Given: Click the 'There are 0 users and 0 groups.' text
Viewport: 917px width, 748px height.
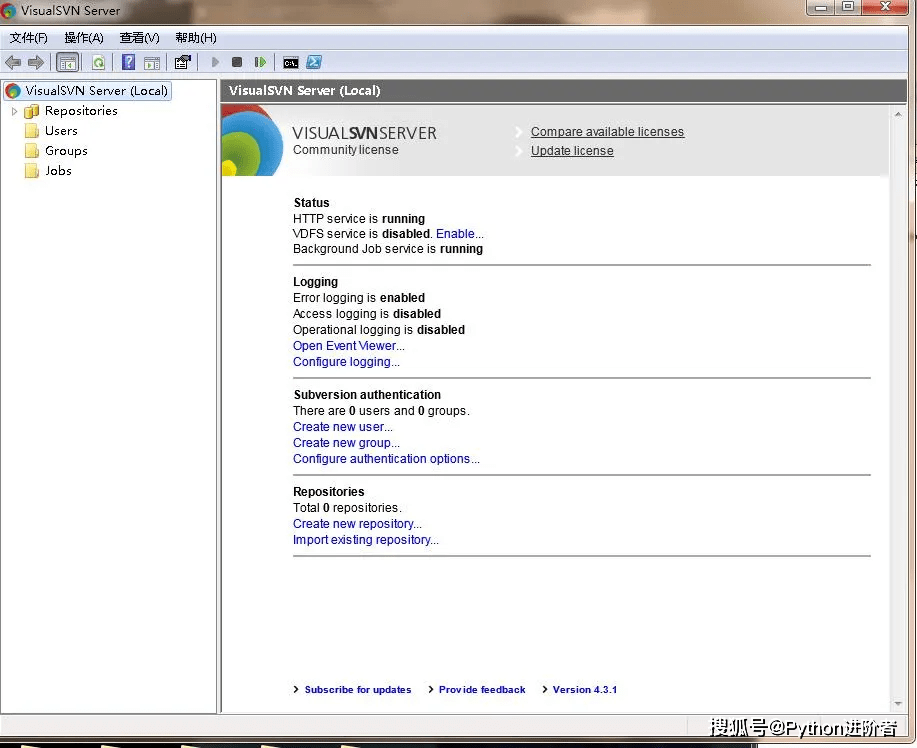Looking at the screenshot, I should (x=381, y=411).
